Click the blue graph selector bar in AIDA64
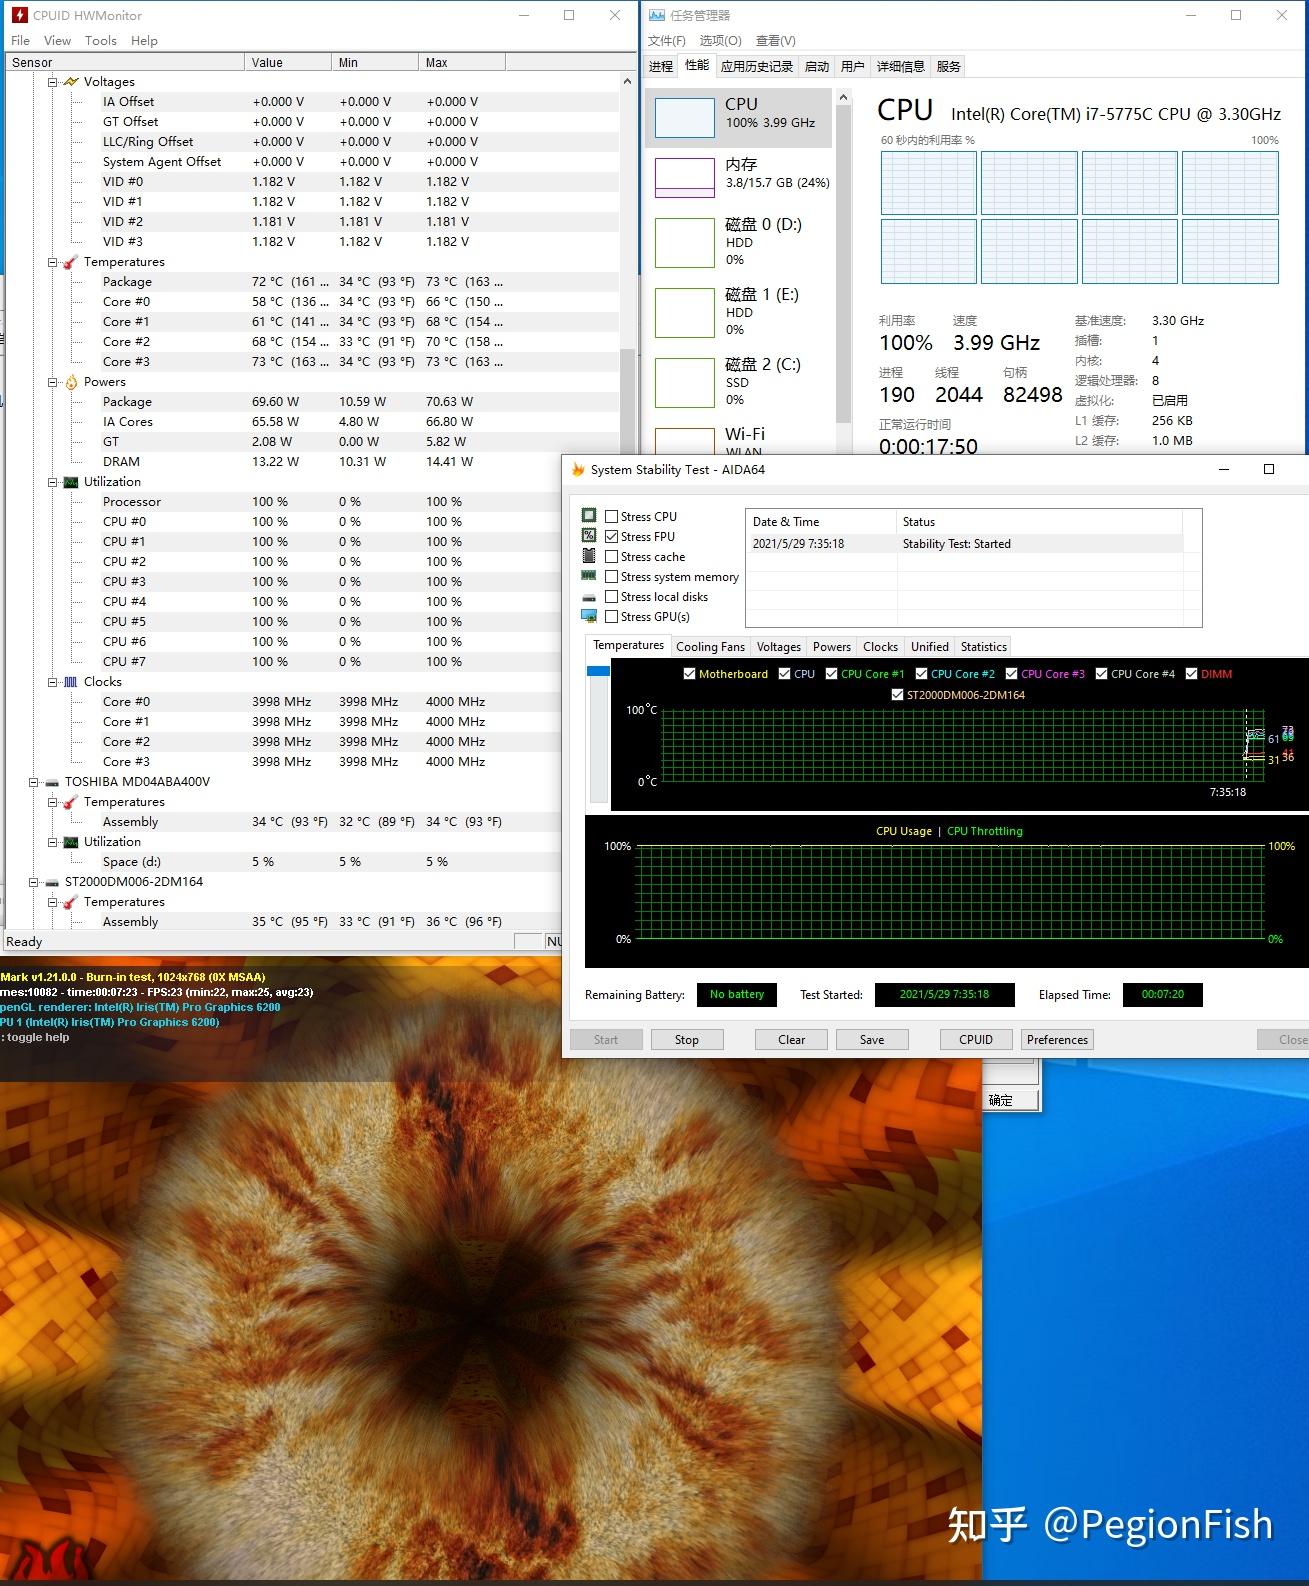This screenshot has height=1586, width=1309. (598, 671)
